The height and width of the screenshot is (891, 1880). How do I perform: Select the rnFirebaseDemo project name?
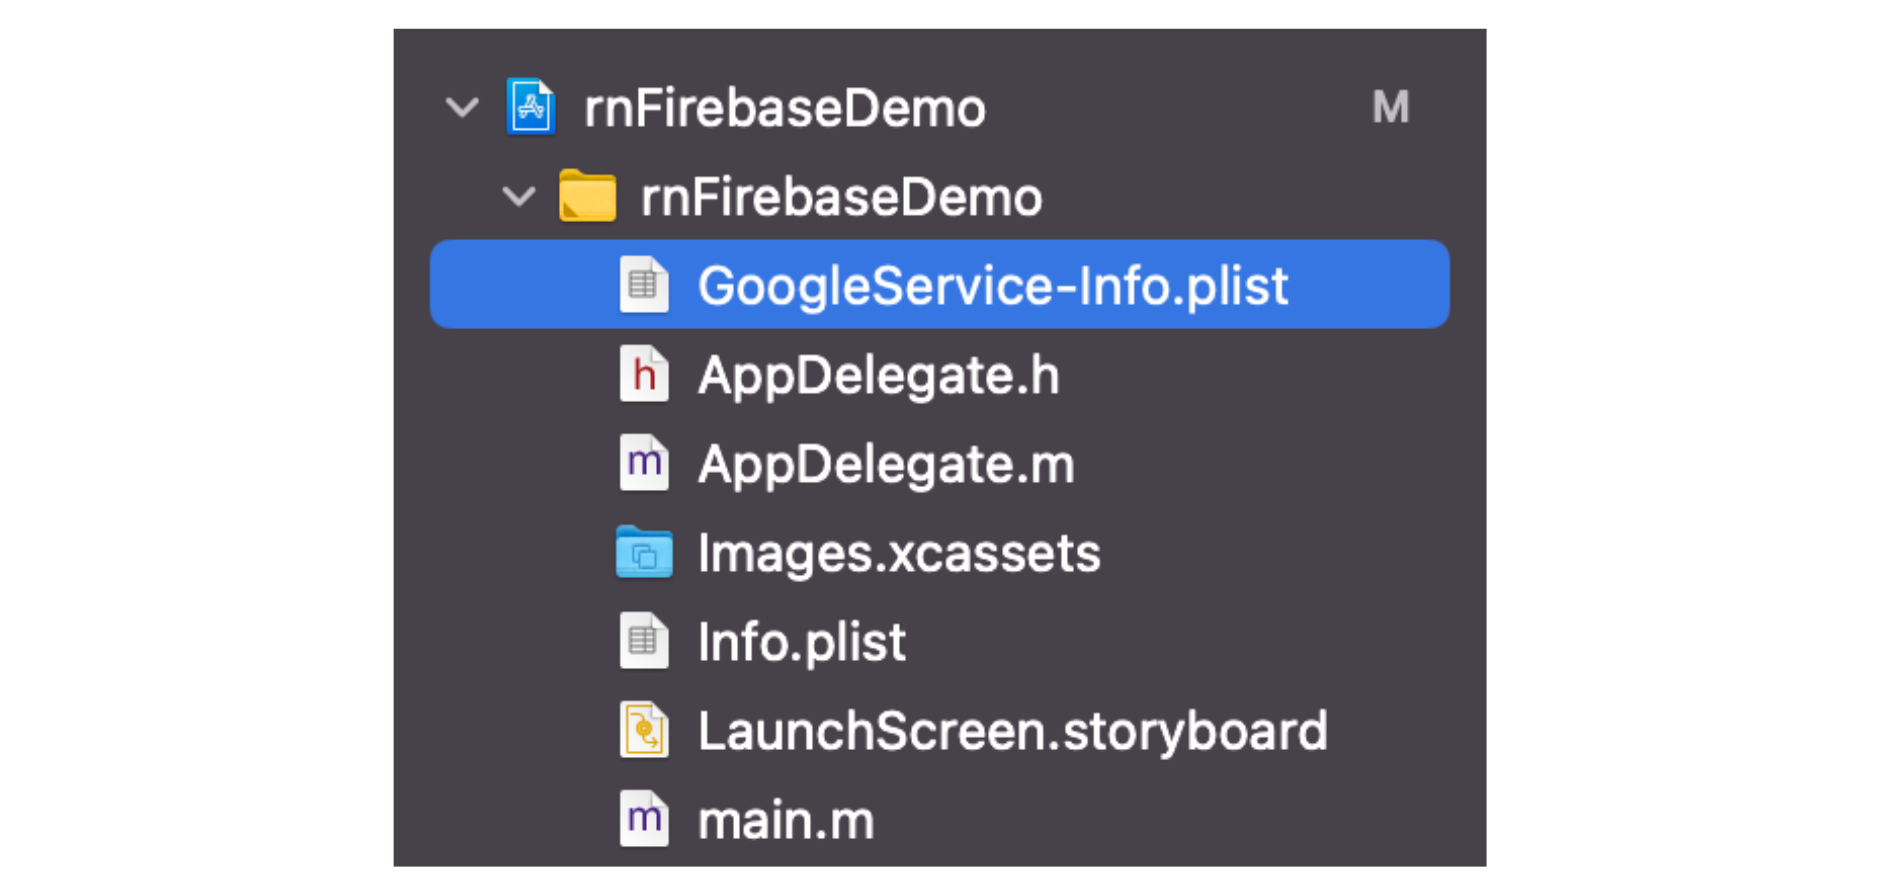click(x=785, y=108)
